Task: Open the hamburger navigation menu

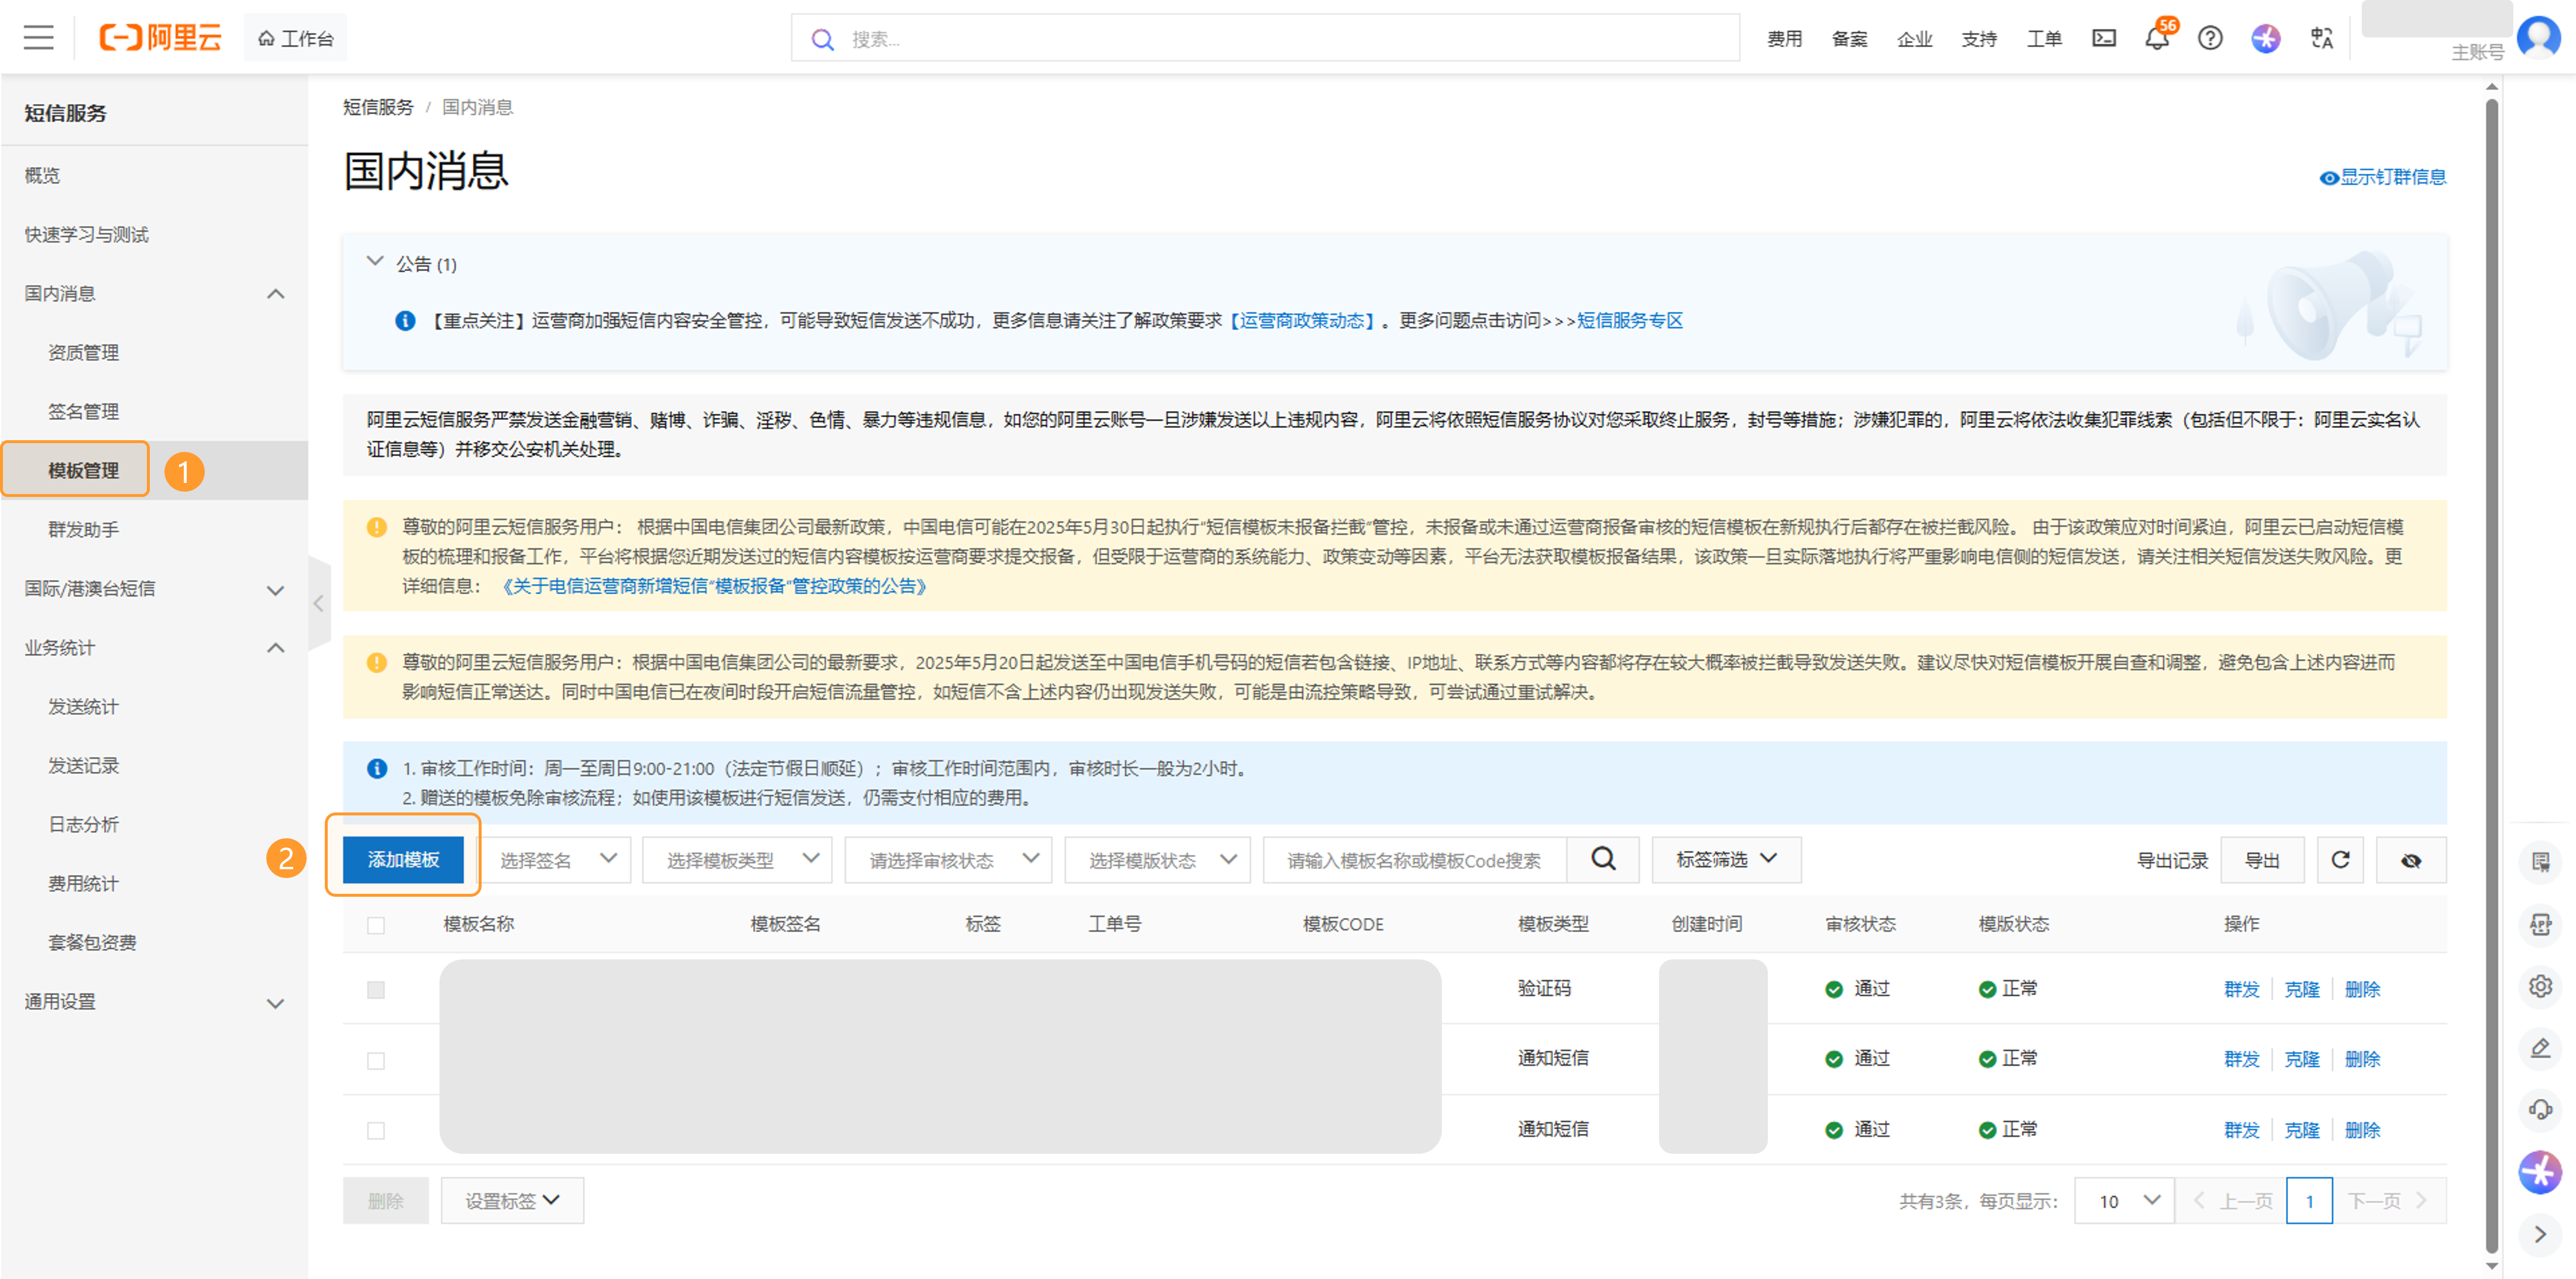Action: pyautogui.click(x=39, y=38)
